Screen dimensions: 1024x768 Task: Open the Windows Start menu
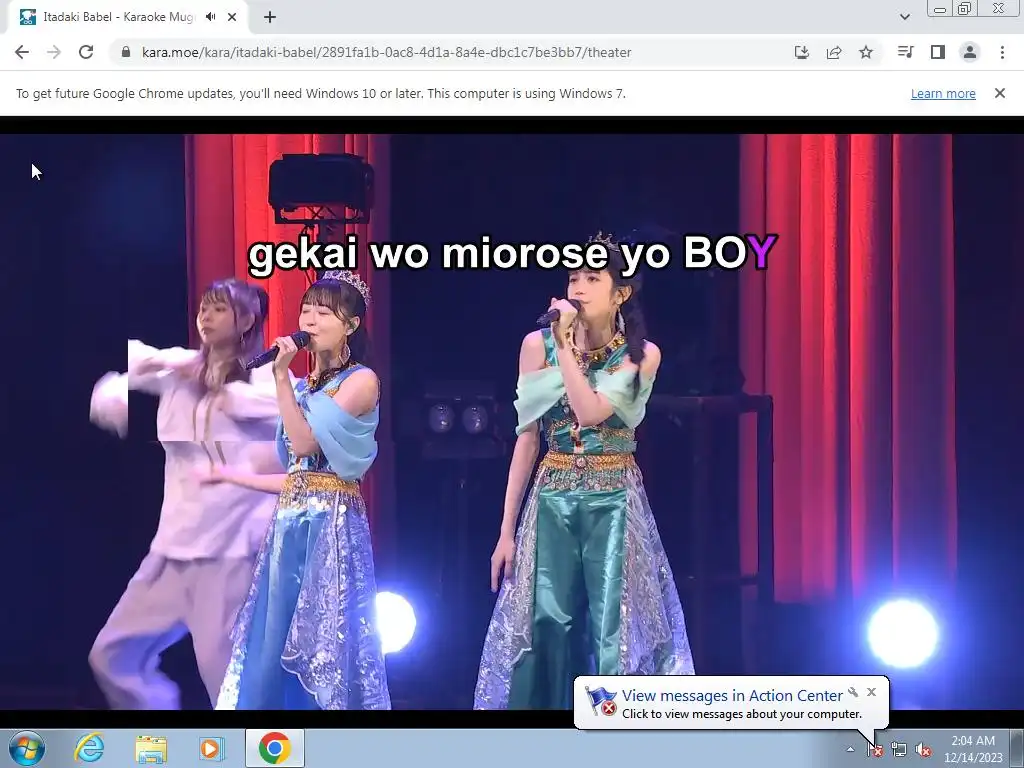[x=27, y=748]
